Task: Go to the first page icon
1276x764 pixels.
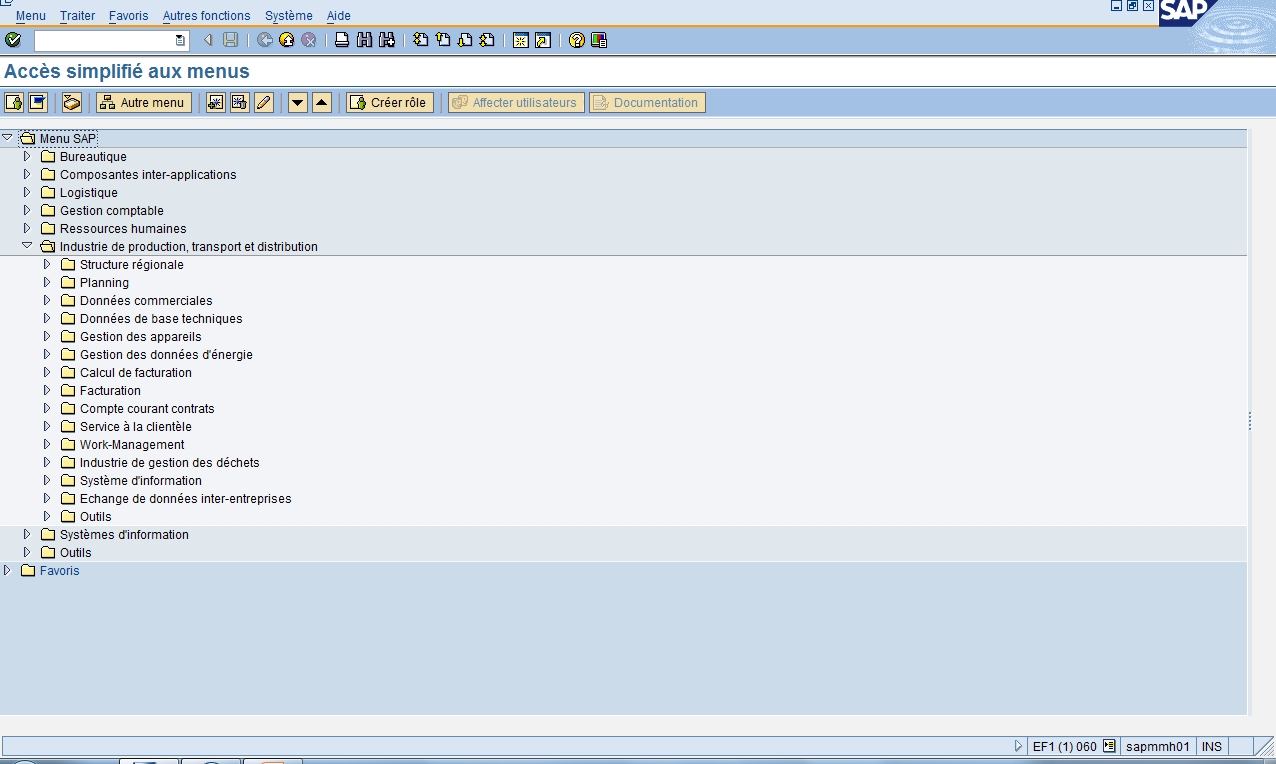Action: pos(421,40)
